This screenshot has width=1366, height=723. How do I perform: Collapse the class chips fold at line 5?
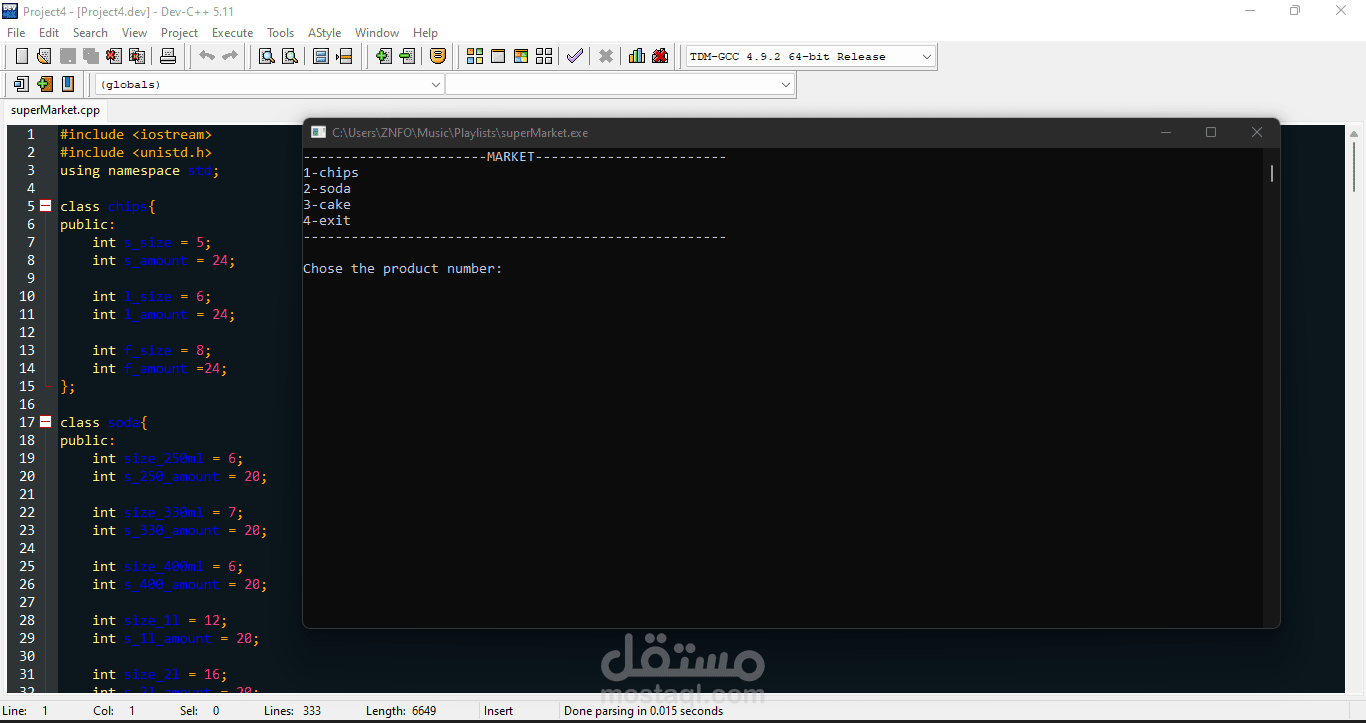[x=45, y=206]
